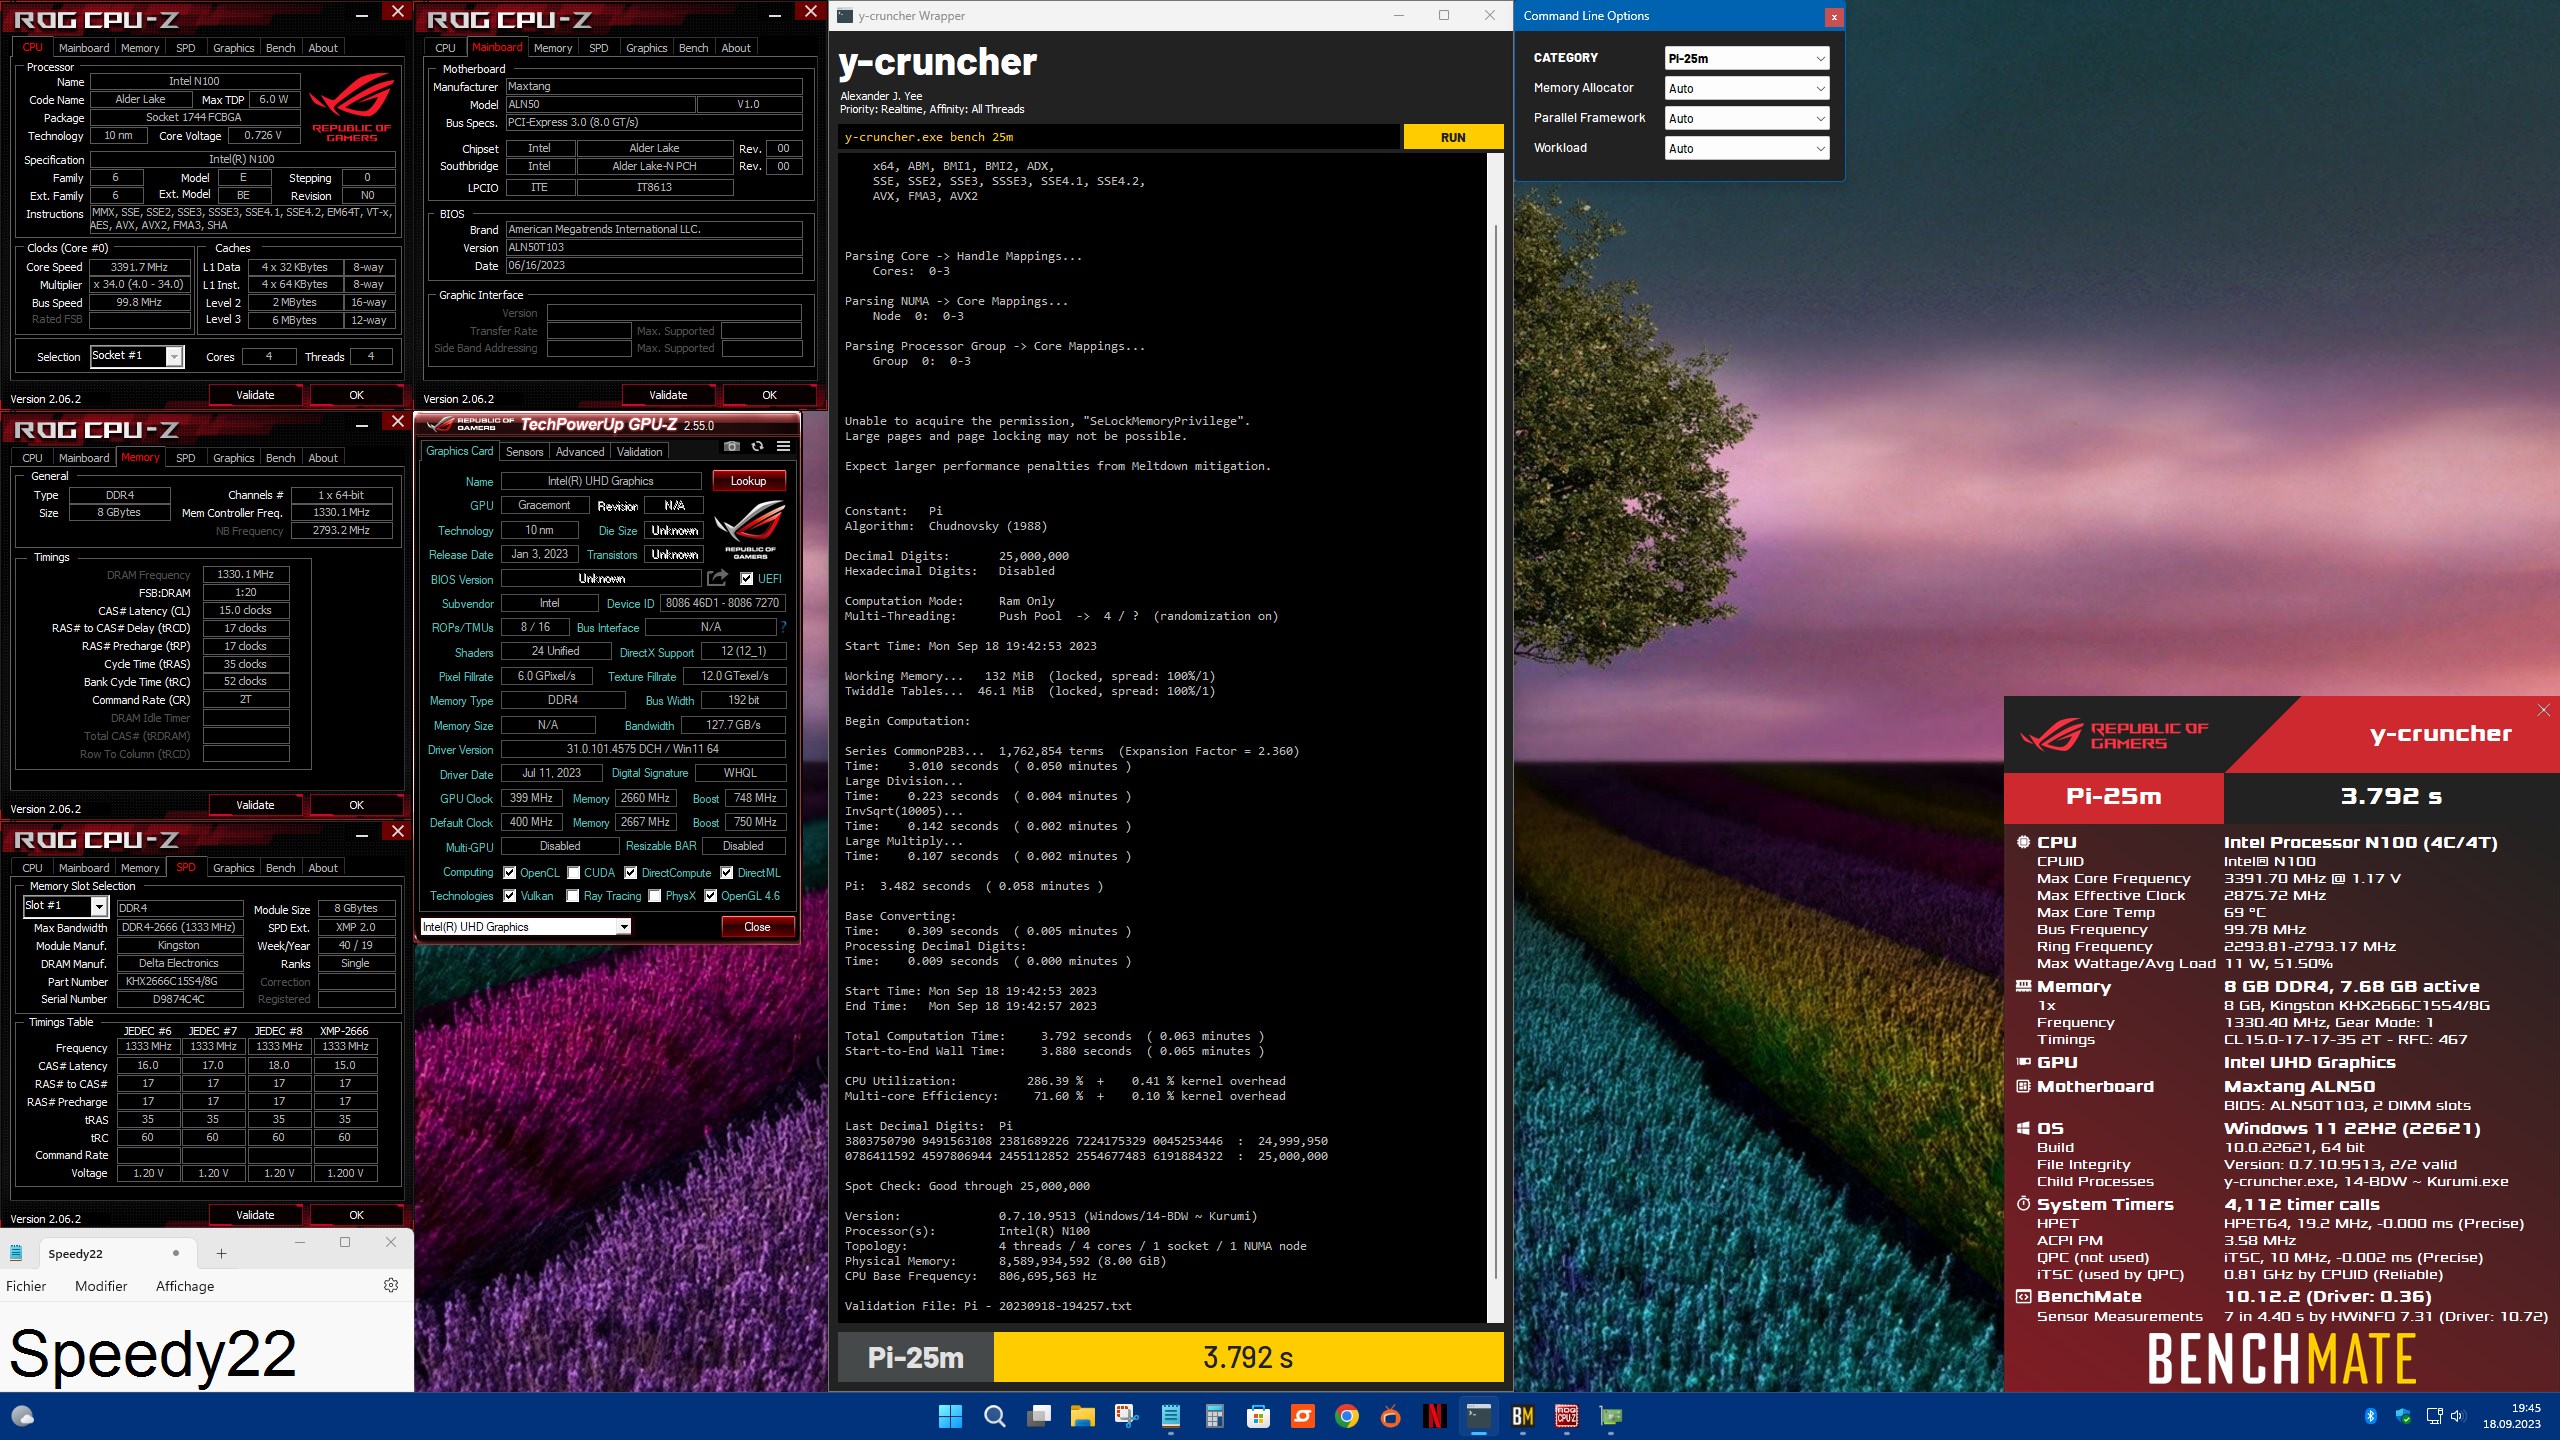
Task: Open Affichage menu in Notepad
Action: [185, 1286]
